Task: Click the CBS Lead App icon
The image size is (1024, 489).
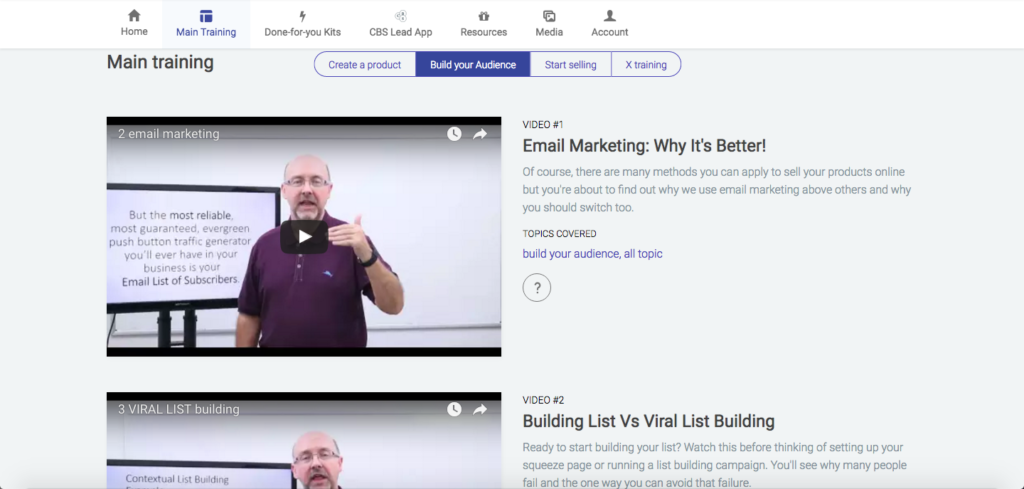Action: [x=400, y=16]
